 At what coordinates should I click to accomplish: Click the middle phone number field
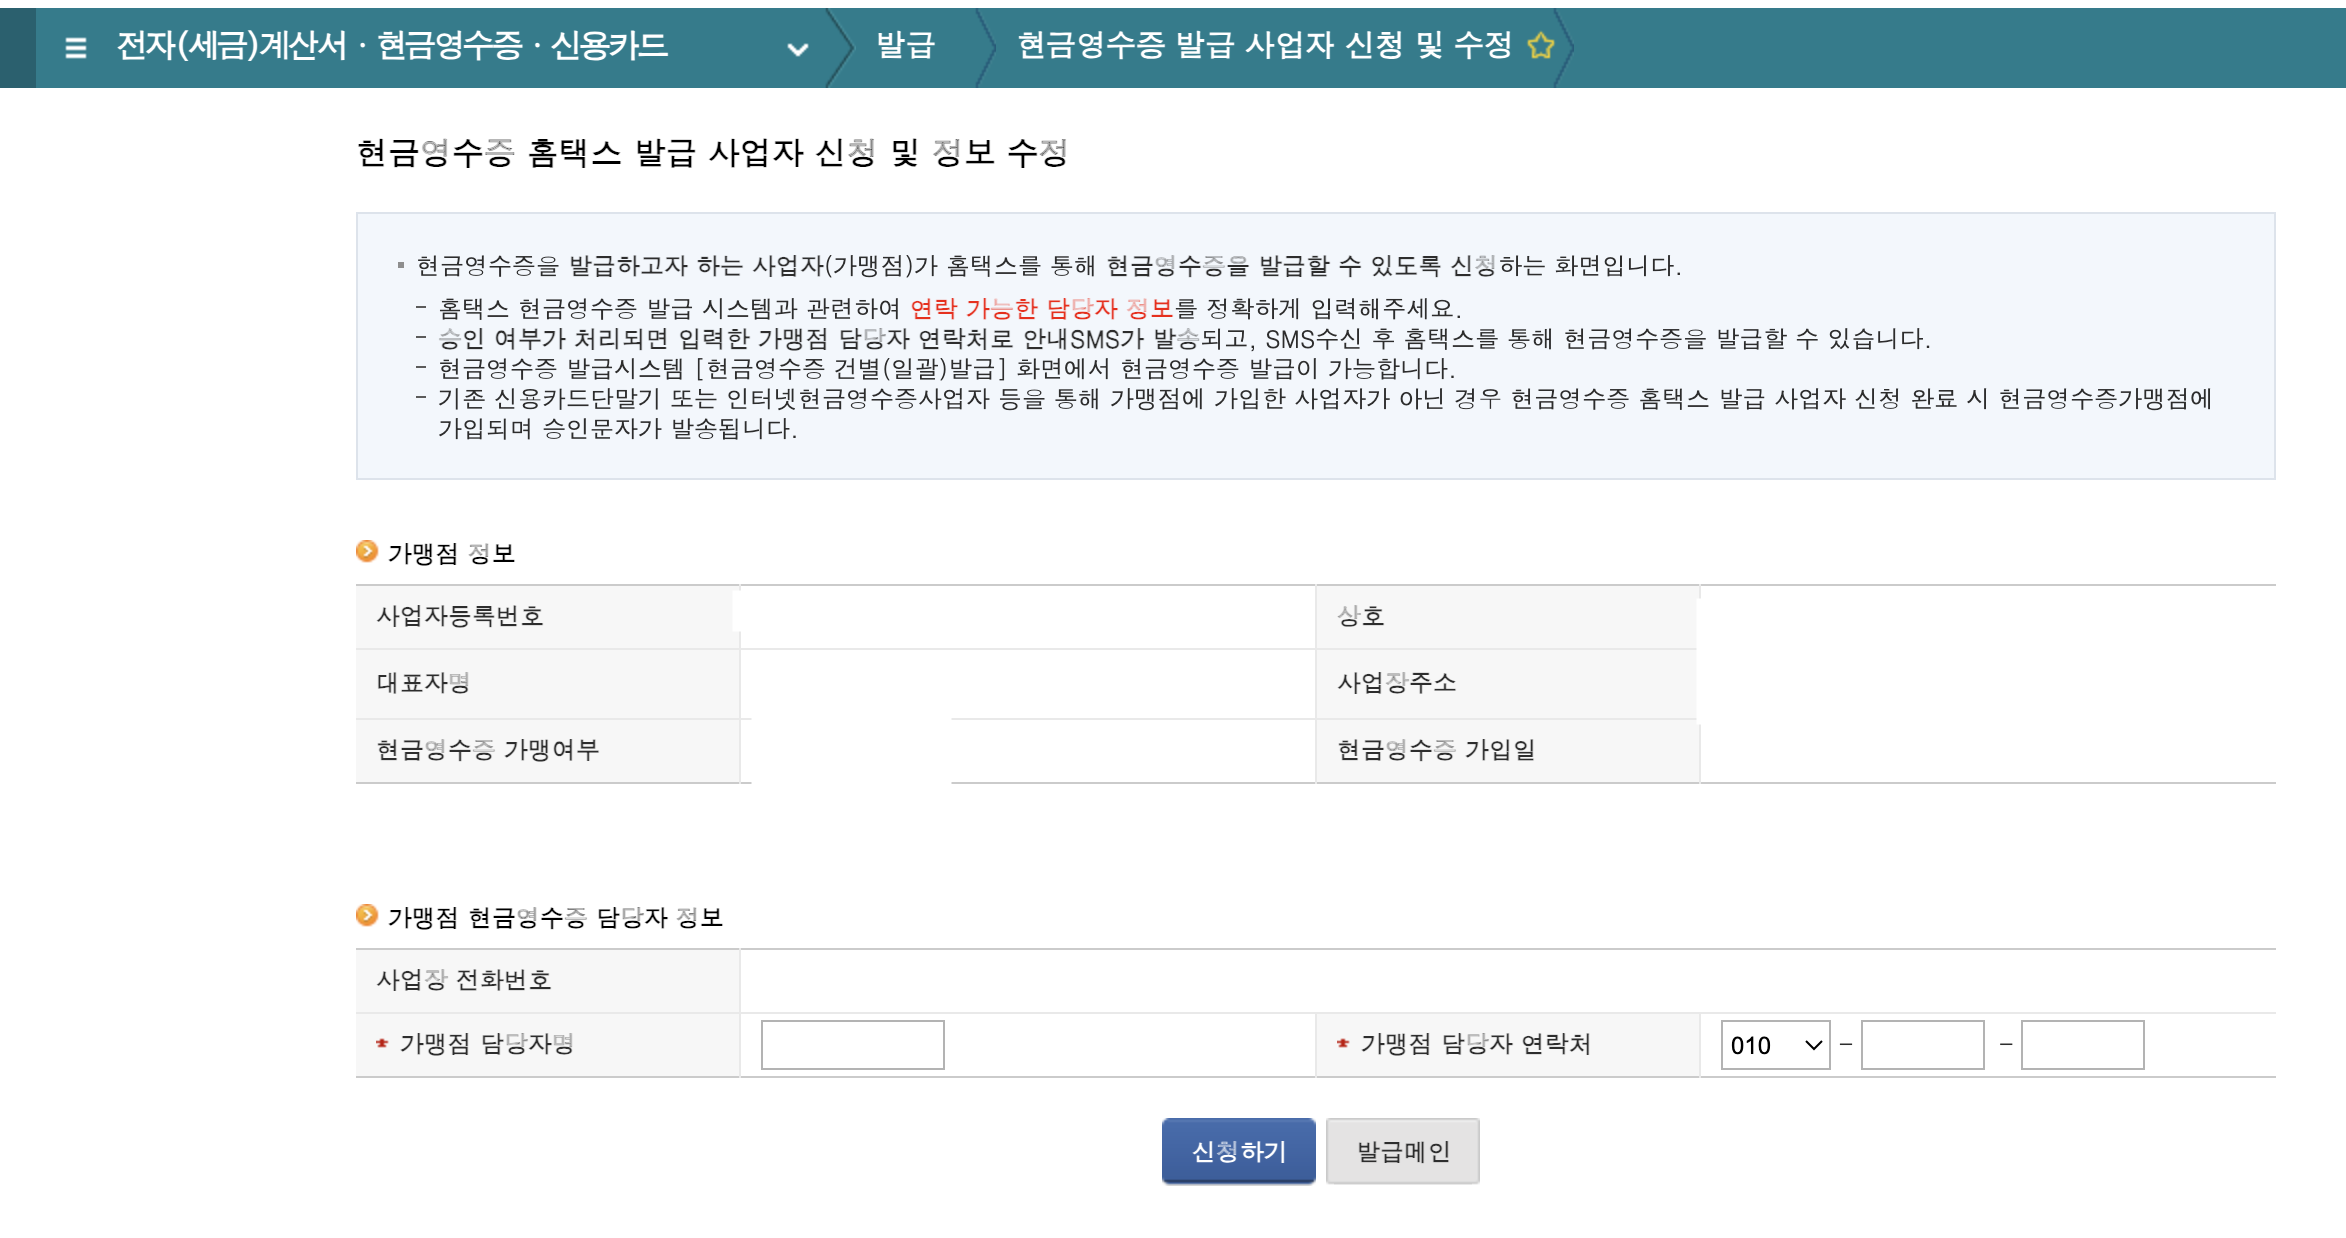pyautogui.click(x=1922, y=1045)
